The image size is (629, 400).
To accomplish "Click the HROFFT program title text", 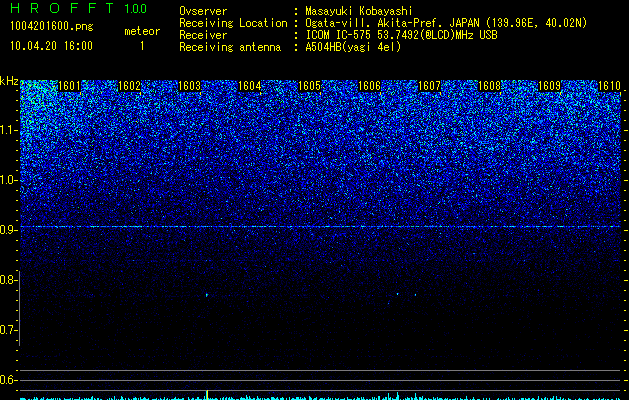I will coord(63,8).
